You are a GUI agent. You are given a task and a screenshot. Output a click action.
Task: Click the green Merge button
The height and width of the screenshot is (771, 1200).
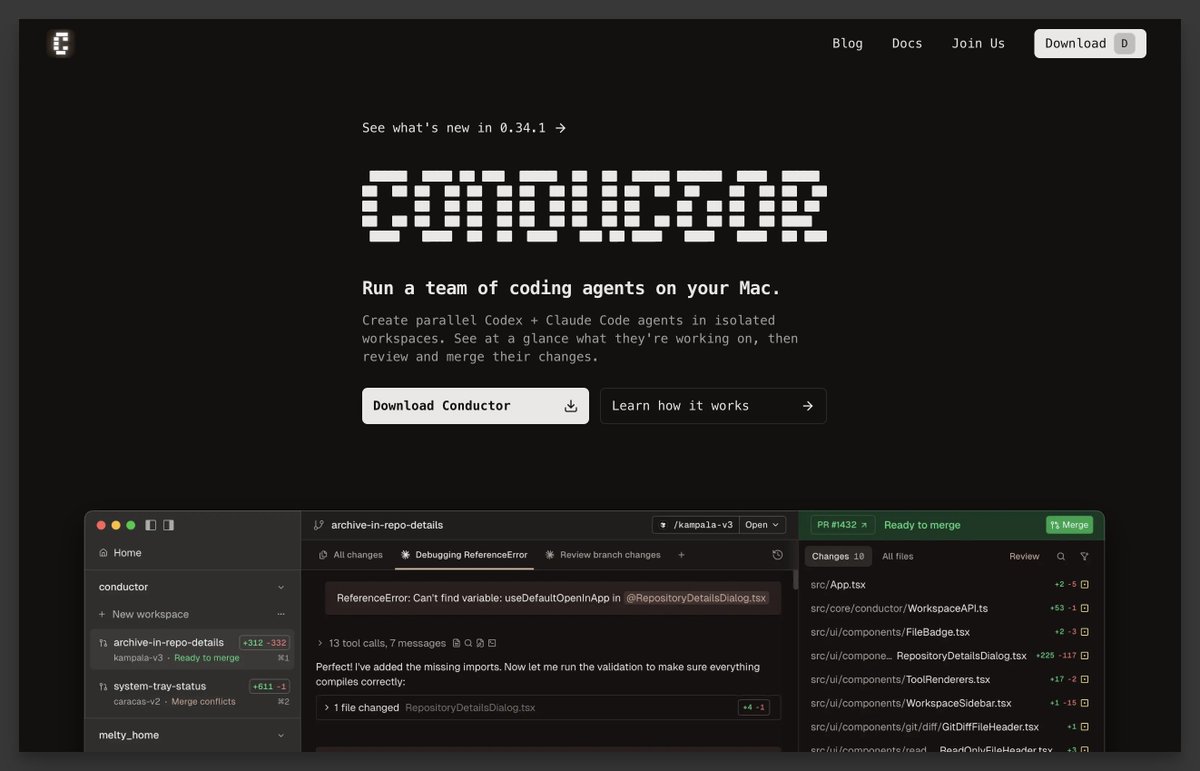pos(1069,525)
